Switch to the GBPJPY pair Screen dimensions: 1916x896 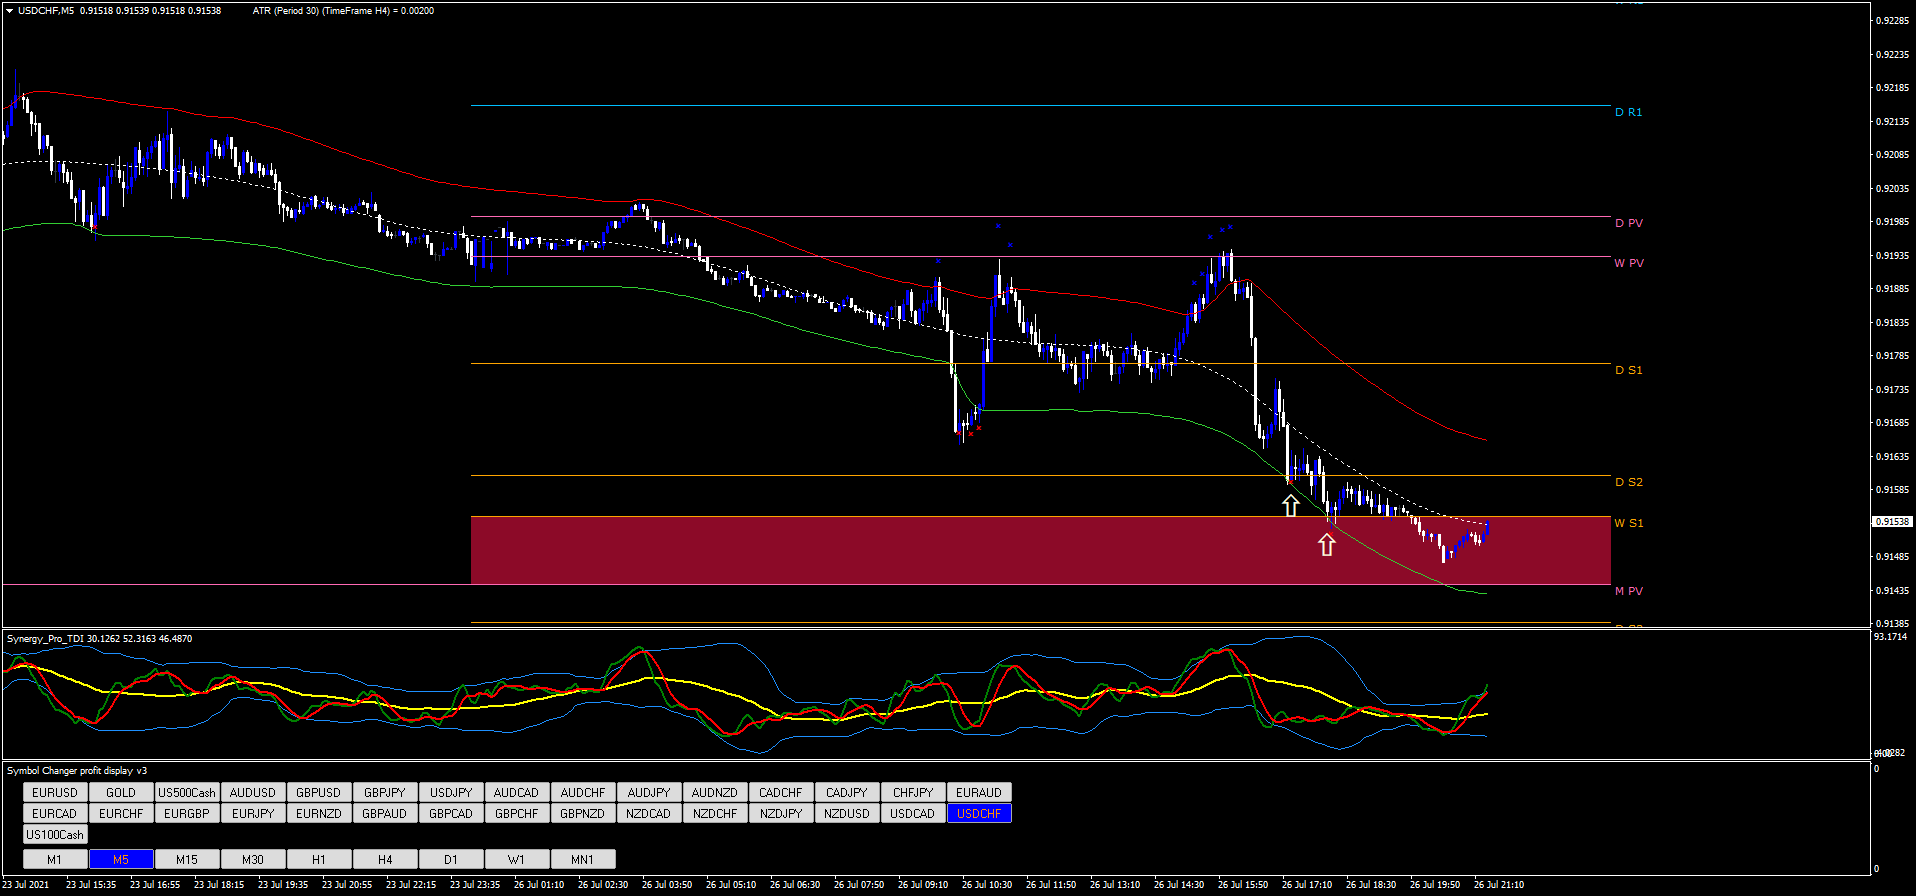[x=385, y=793]
